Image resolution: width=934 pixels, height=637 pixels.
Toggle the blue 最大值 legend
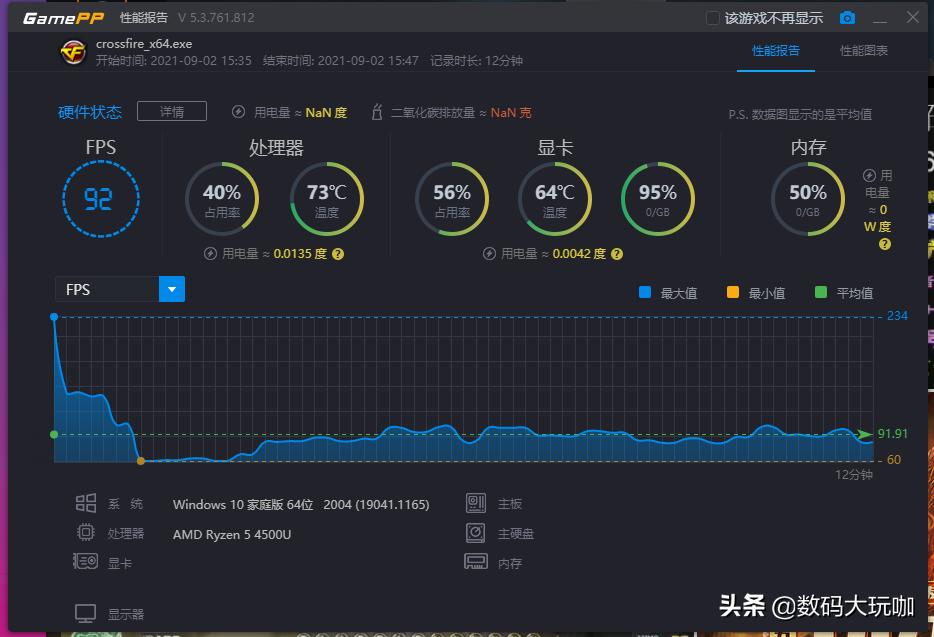pos(643,292)
